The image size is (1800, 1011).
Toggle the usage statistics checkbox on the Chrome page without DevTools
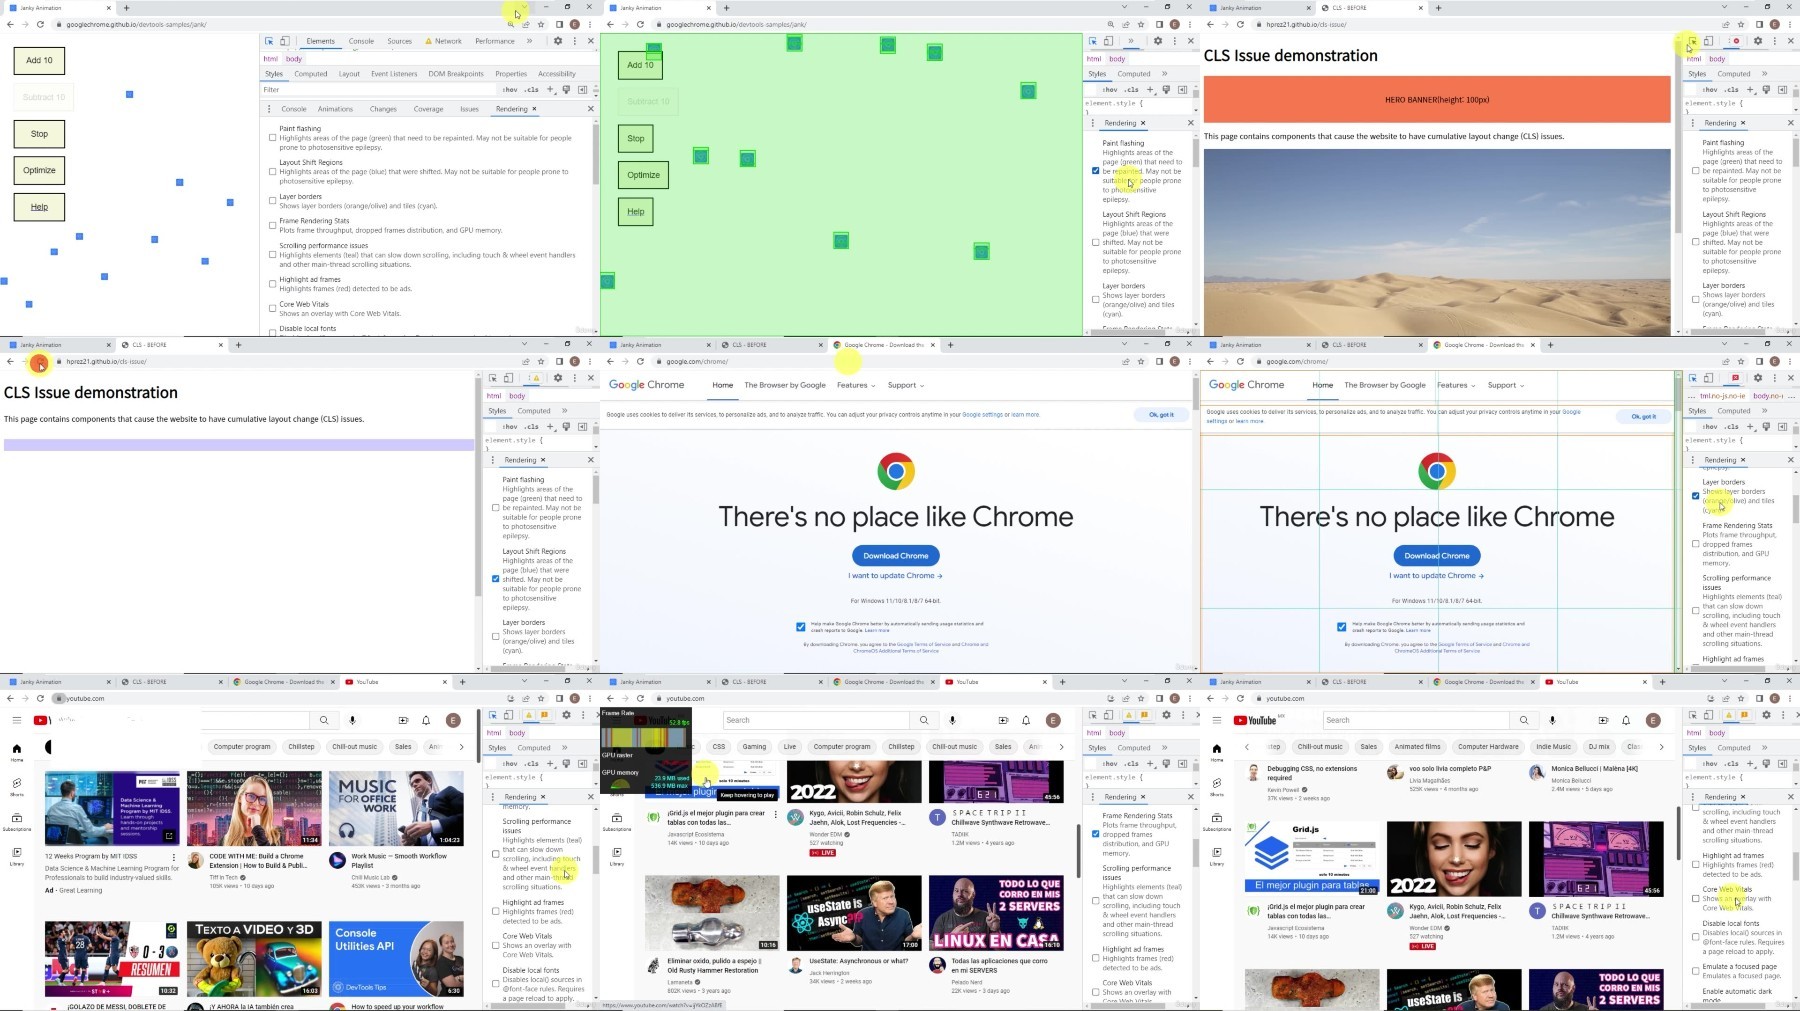(x=801, y=627)
